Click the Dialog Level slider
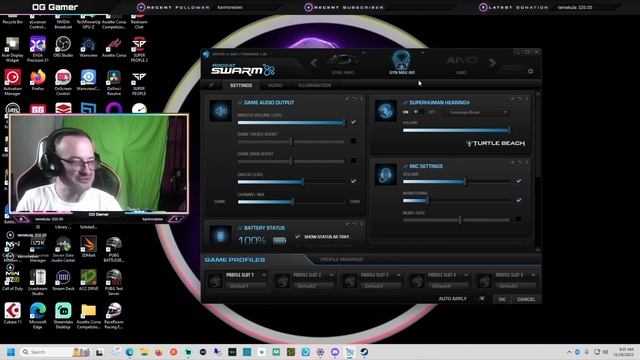Screen dimensions: 640x360 291,182
